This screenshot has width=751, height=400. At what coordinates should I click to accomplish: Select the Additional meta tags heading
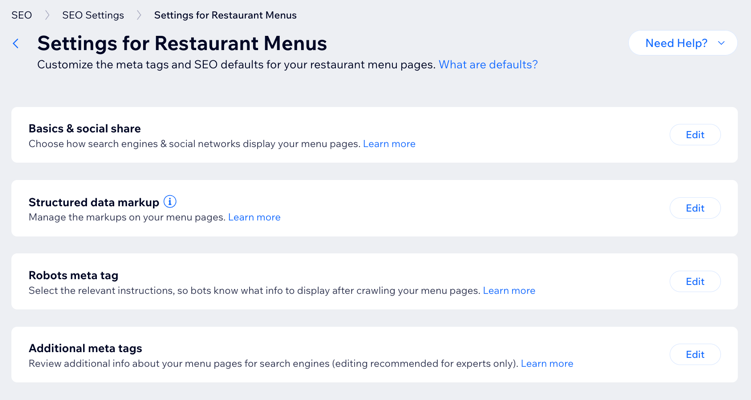pyautogui.click(x=85, y=348)
